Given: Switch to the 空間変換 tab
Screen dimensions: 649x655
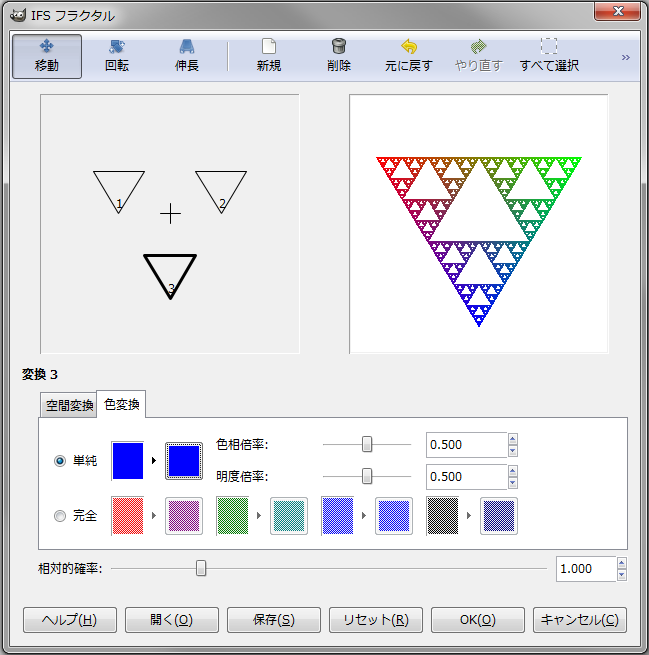Looking at the screenshot, I should pyautogui.click(x=69, y=405).
